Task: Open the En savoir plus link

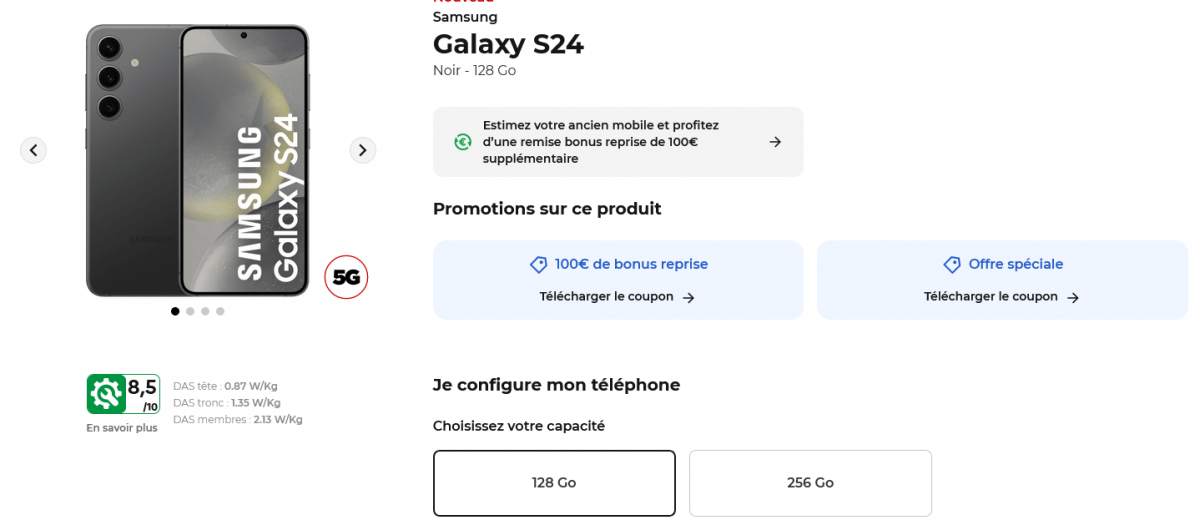Action: tap(122, 428)
